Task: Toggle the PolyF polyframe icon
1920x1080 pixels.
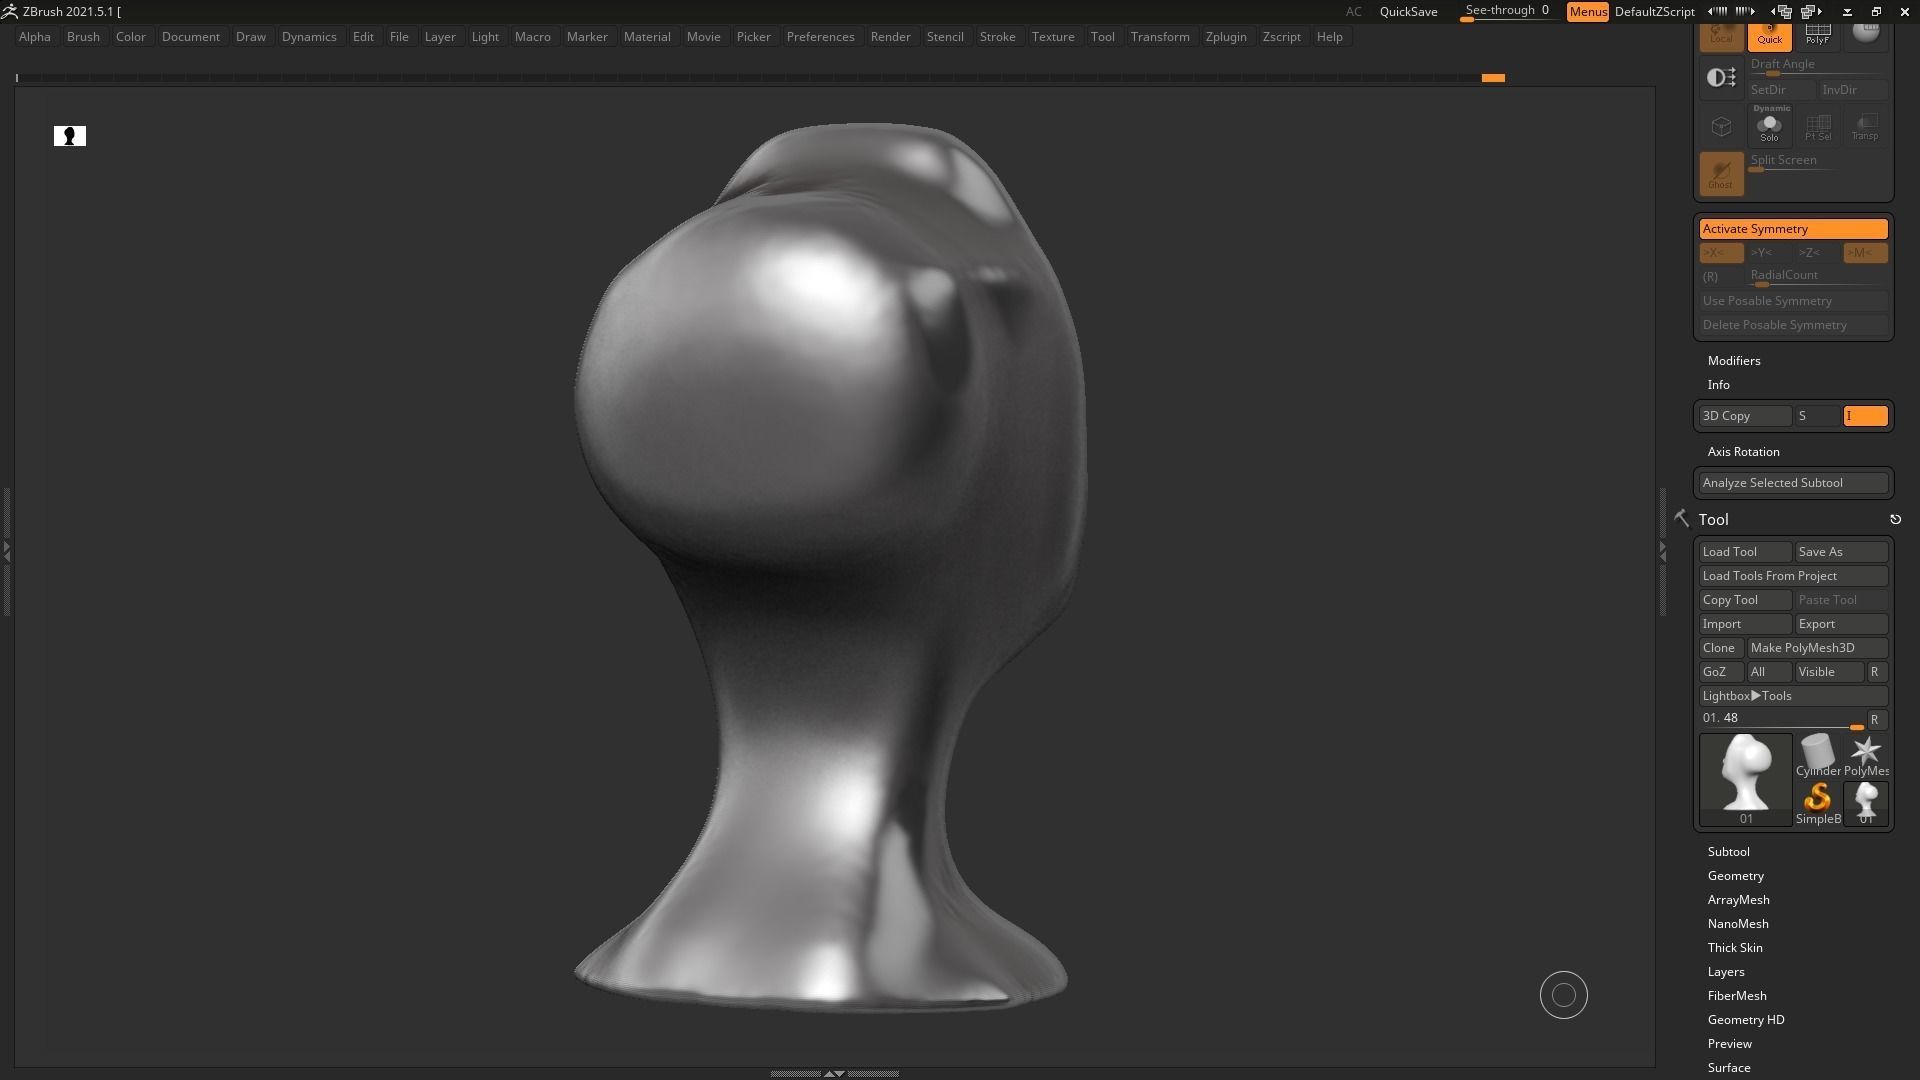Action: pos(1817,36)
